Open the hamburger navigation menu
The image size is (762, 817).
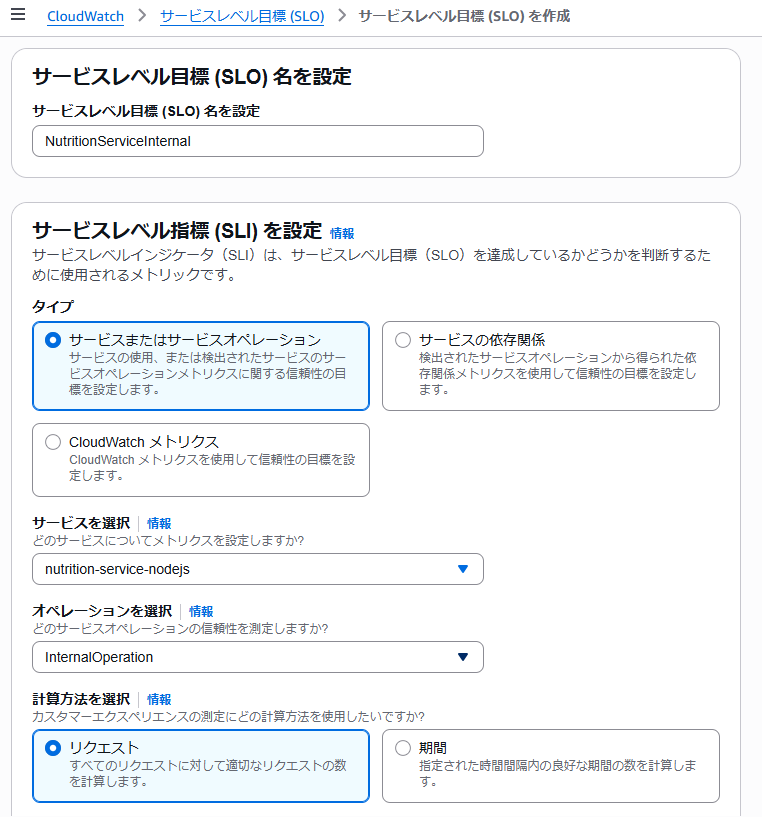click(18, 16)
